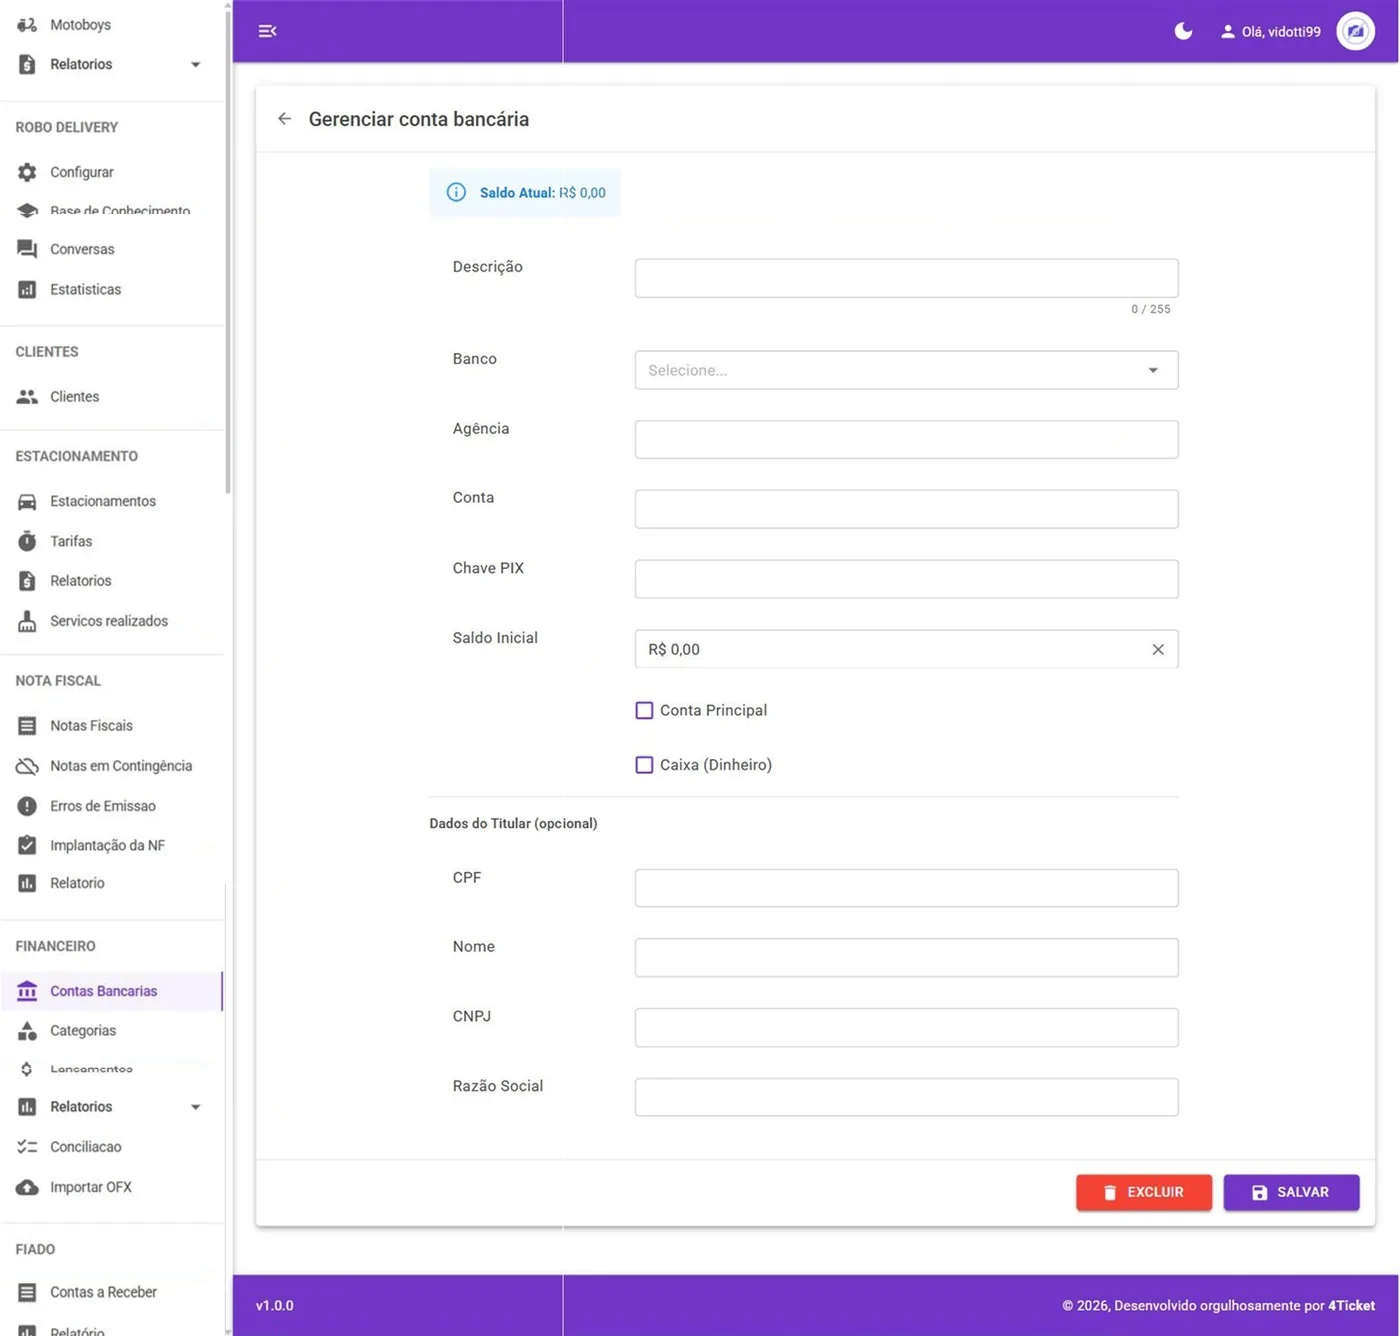Click the Saldo Atual info icon

pyautogui.click(x=456, y=192)
